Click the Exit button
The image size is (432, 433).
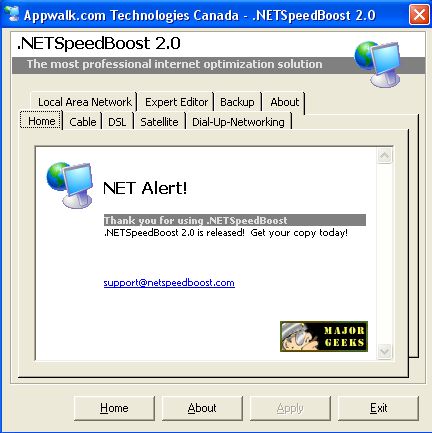[x=378, y=408]
